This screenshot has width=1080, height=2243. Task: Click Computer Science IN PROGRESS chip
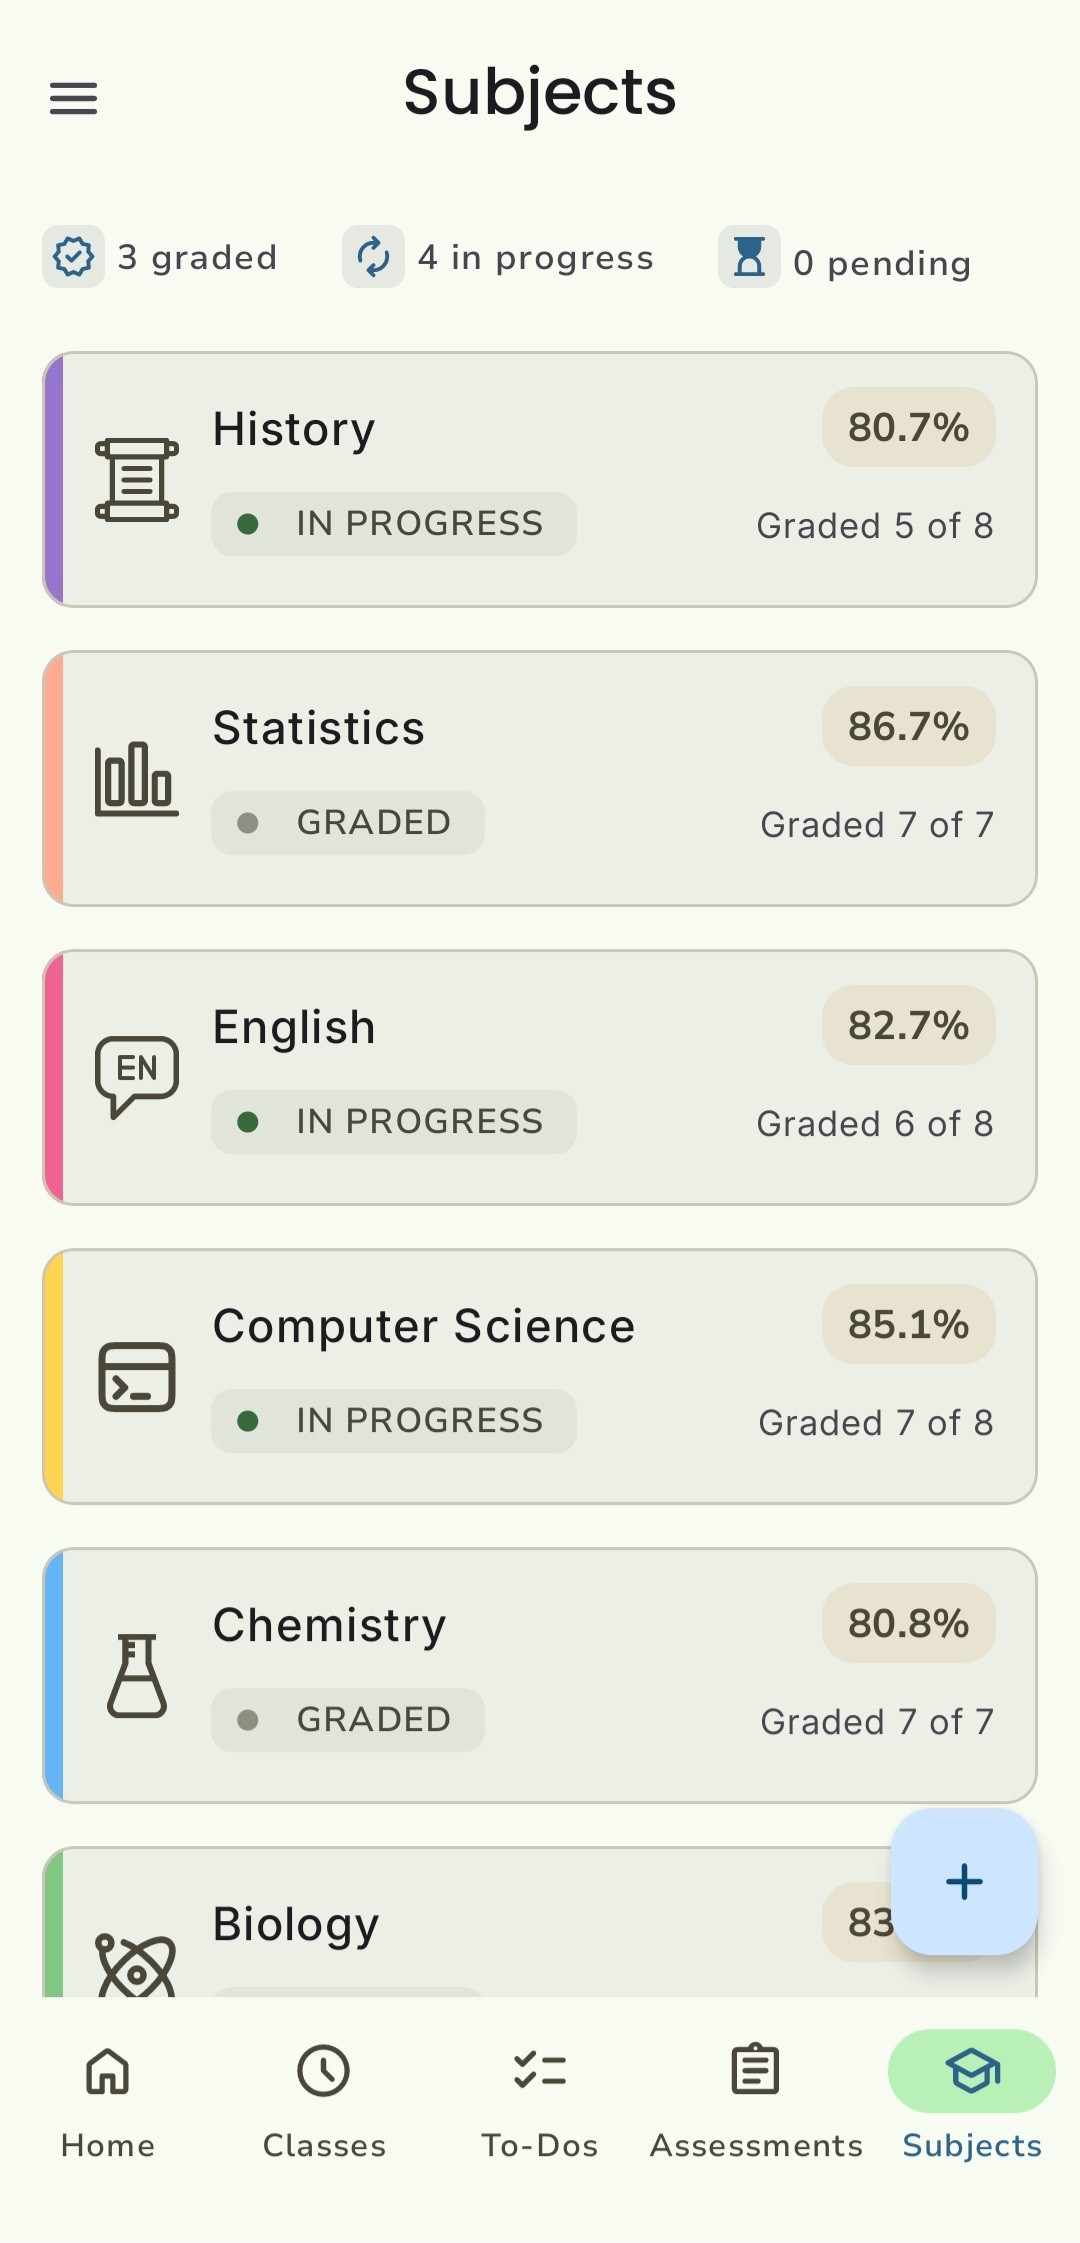394,1421
